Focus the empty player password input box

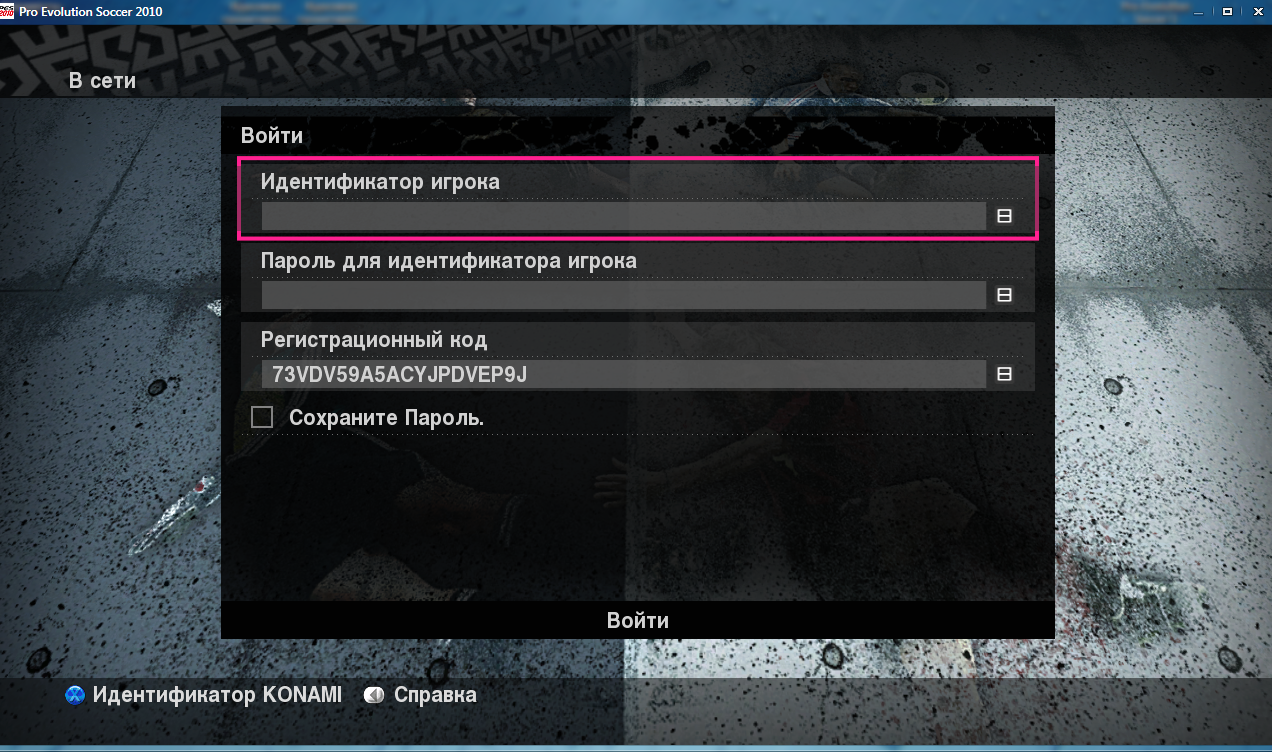624,295
